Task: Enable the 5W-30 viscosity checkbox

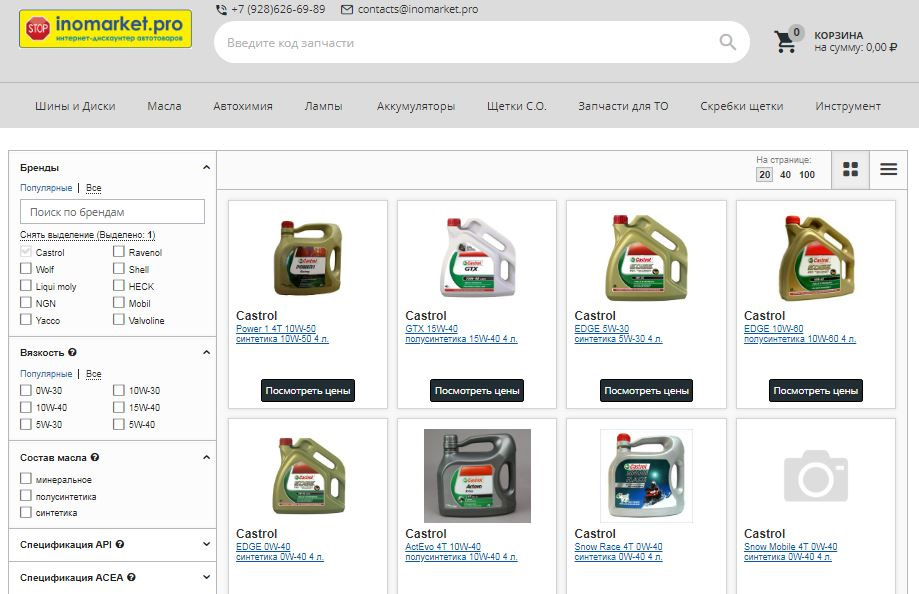Action: pos(26,424)
